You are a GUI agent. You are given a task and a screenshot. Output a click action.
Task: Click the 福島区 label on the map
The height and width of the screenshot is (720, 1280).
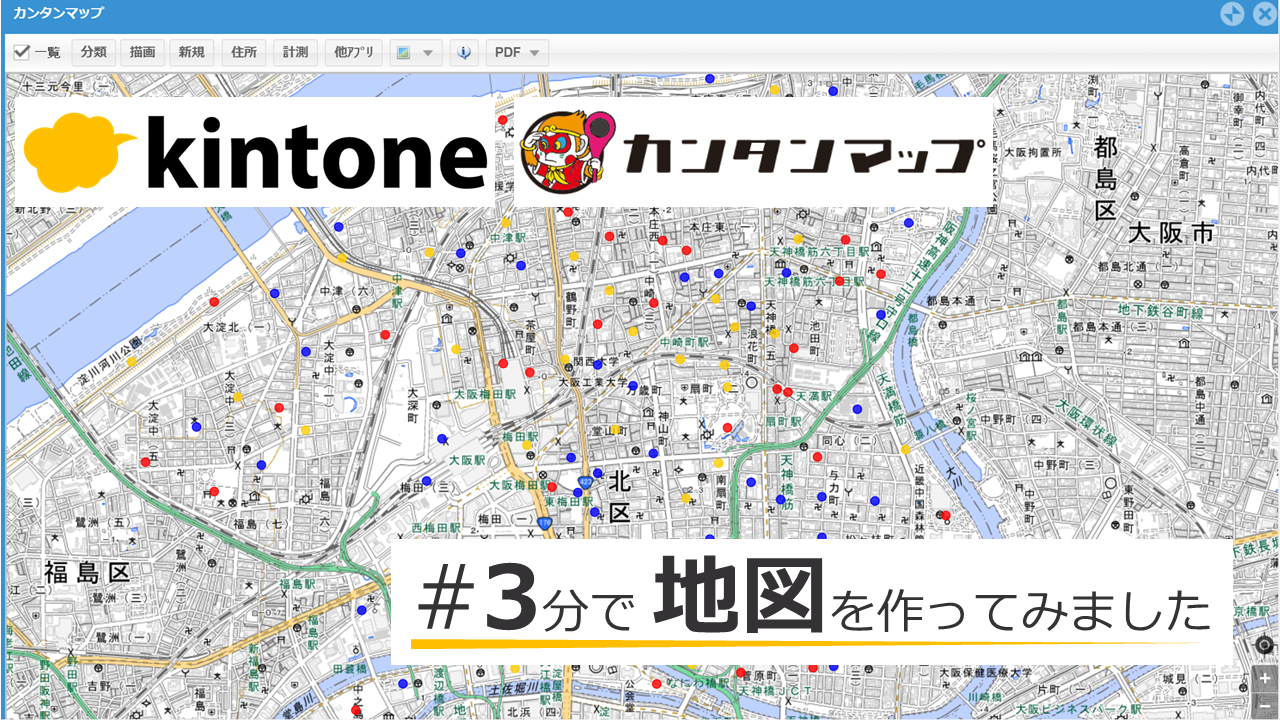pos(87,573)
